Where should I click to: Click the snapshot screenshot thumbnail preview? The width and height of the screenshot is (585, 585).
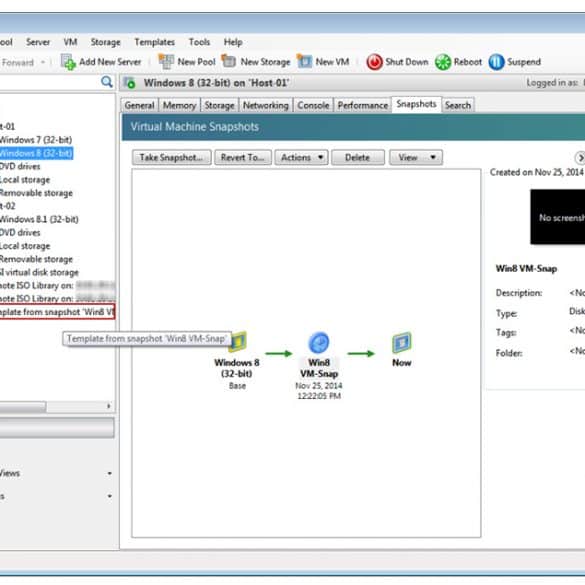[557, 217]
